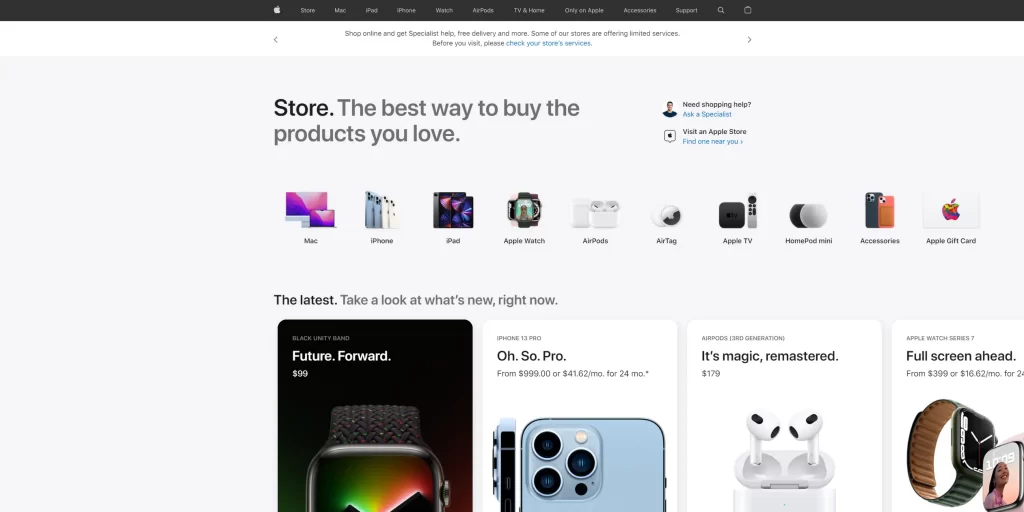Go to Support in navigation bar
Screen dimensions: 1024x512
tap(686, 10)
